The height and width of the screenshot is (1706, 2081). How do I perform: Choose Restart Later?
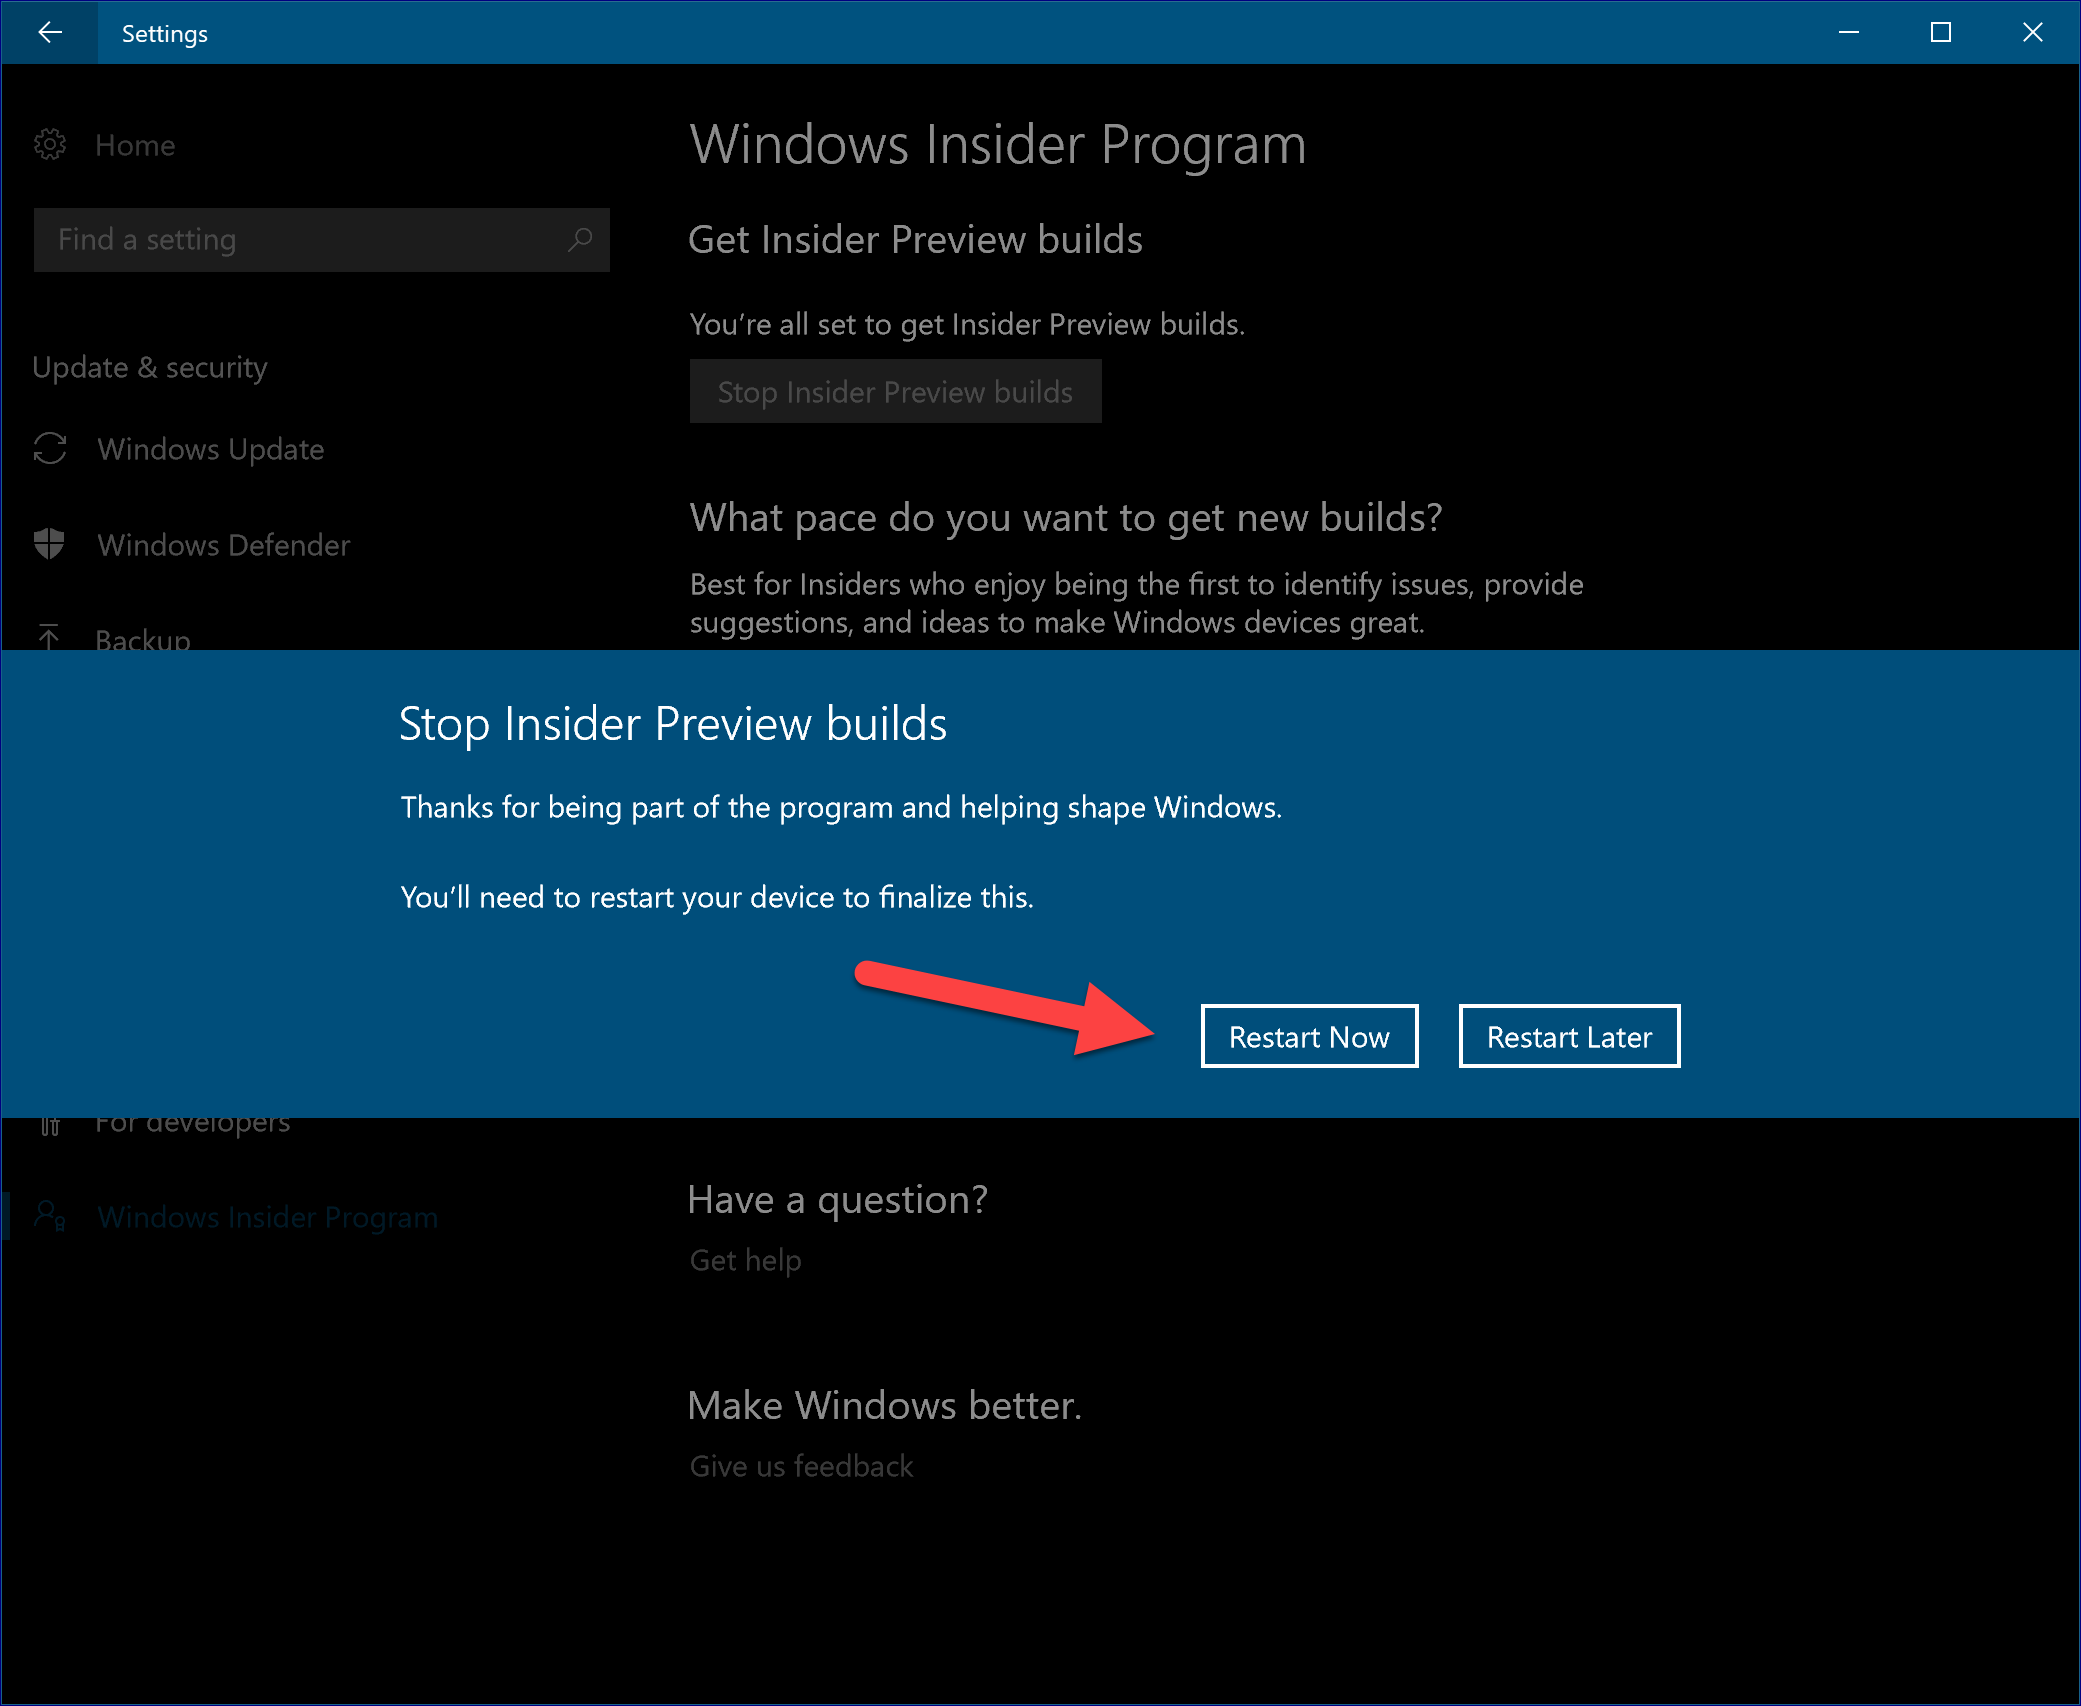(1568, 1037)
